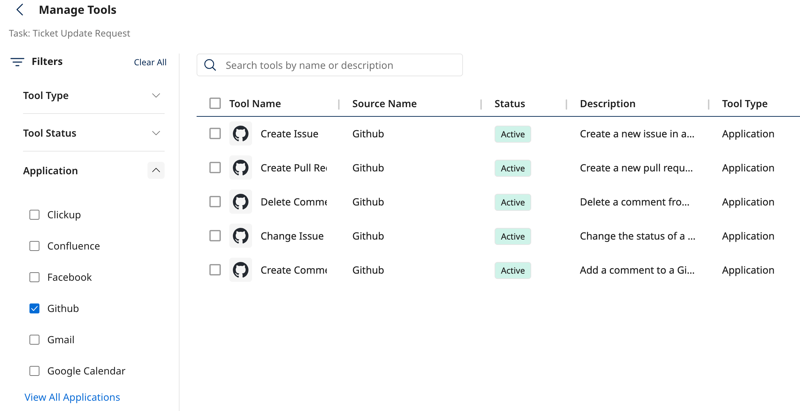The width and height of the screenshot is (800, 411).
Task: Click 'Add a comment to a Gi...' description
Action: pos(637,270)
